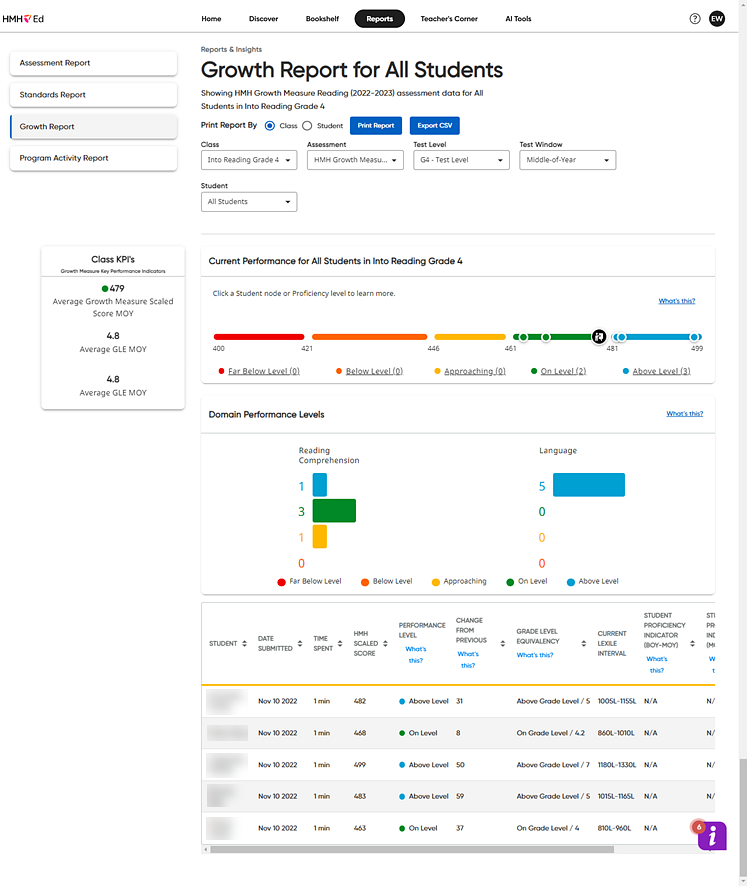
Task: Sort table by Time Spent column
Action: (x=340, y=644)
